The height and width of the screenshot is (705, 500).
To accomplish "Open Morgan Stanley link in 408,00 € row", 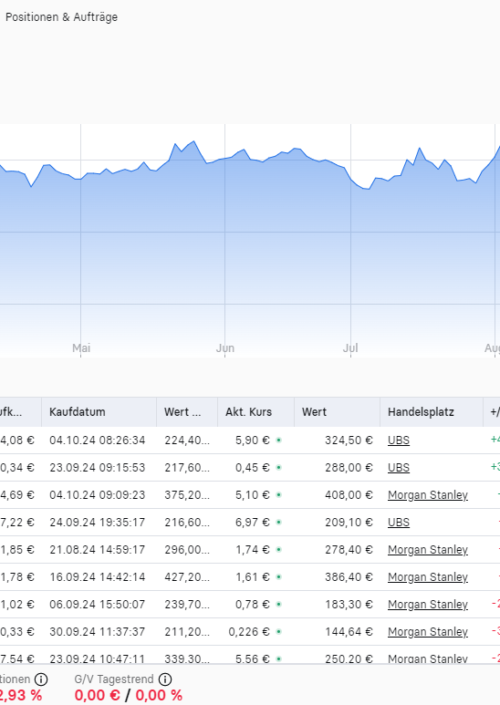I will pyautogui.click(x=428, y=495).
